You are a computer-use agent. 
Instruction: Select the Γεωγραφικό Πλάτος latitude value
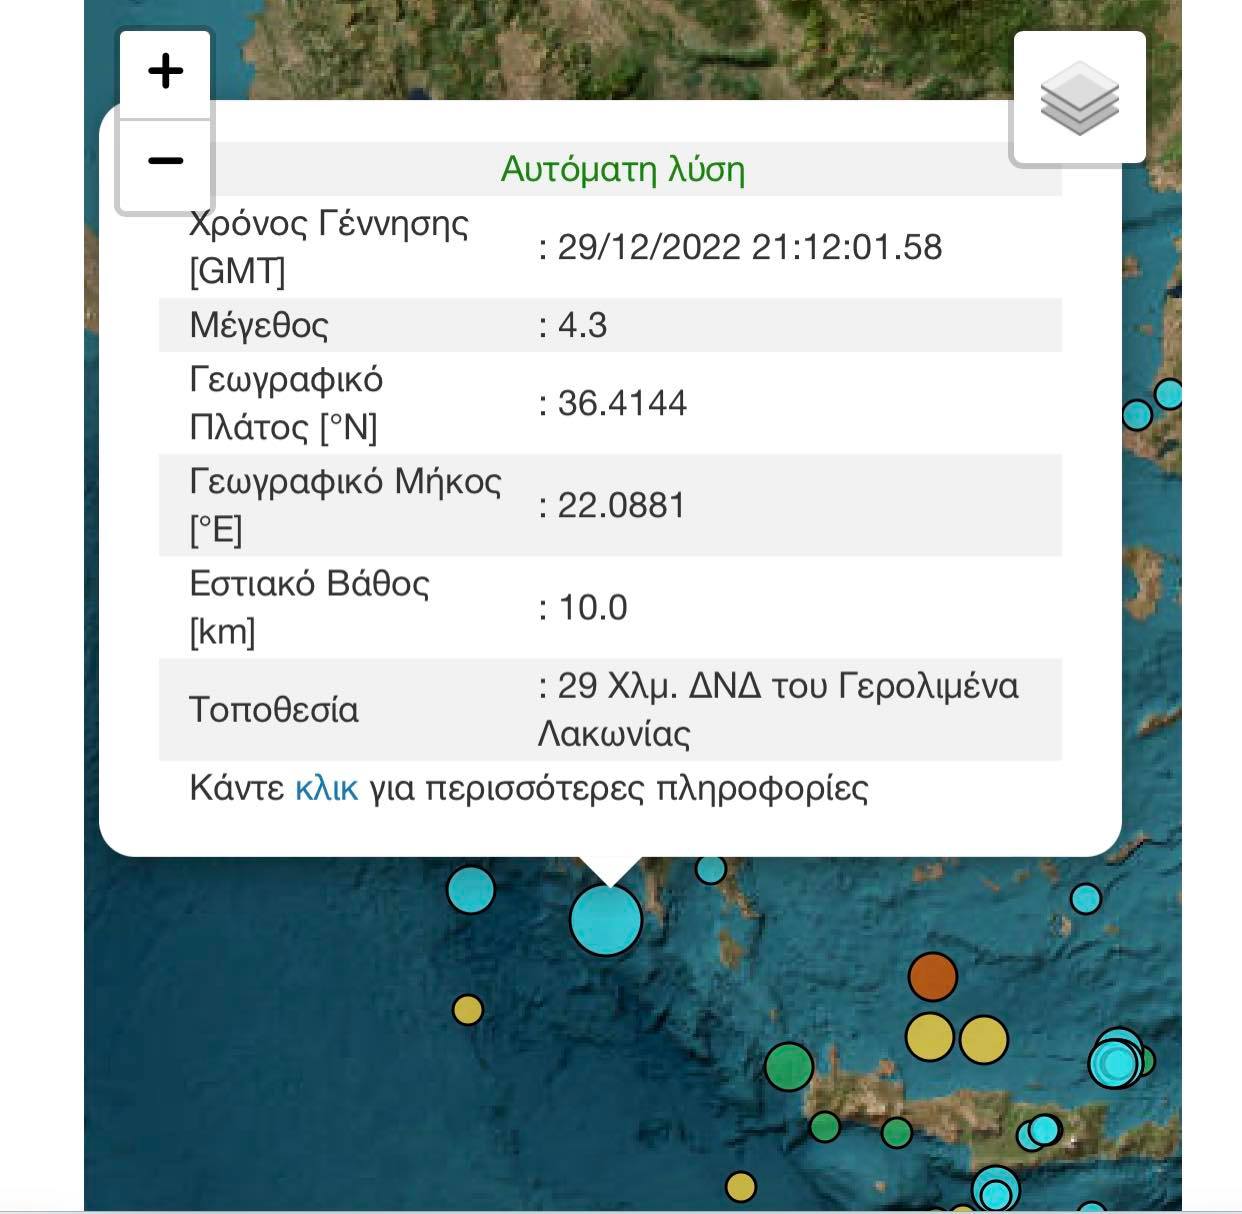[x=612, y=403]
